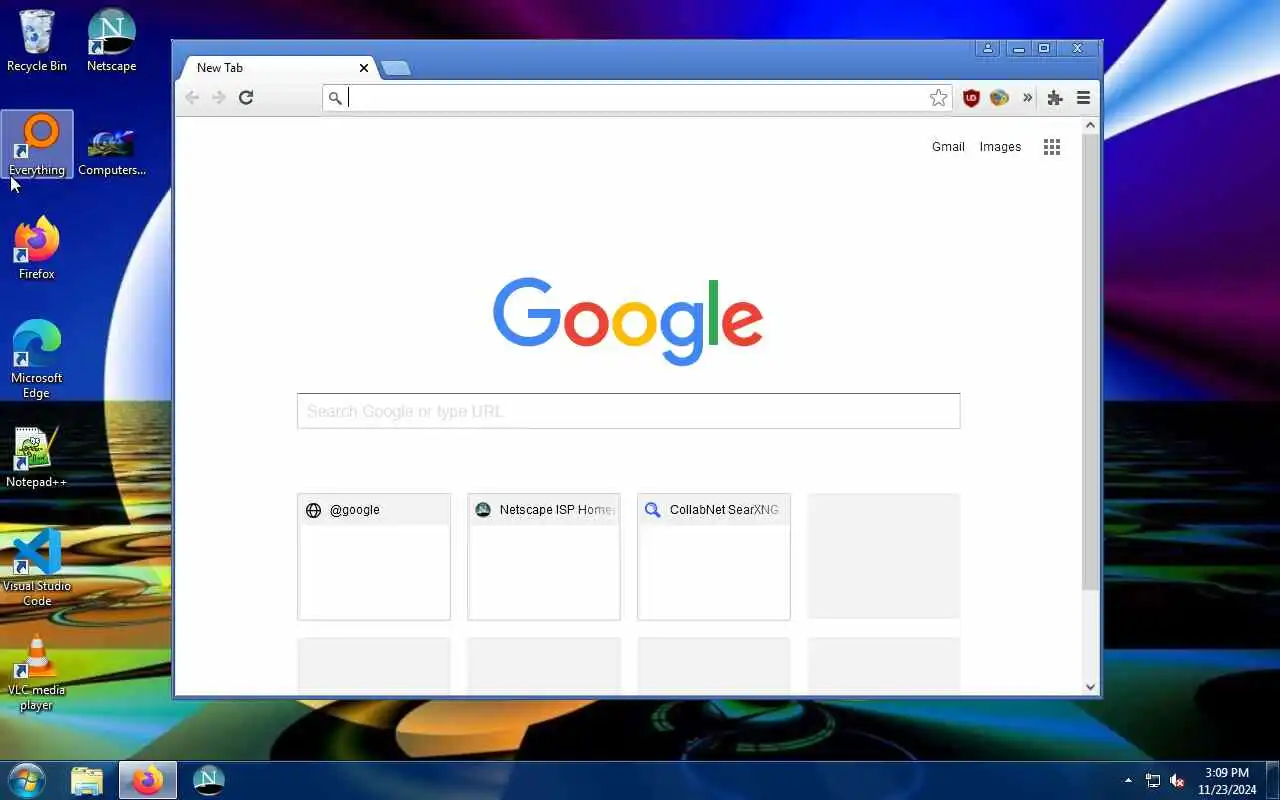Open the Gmail link

coord(948,147)
